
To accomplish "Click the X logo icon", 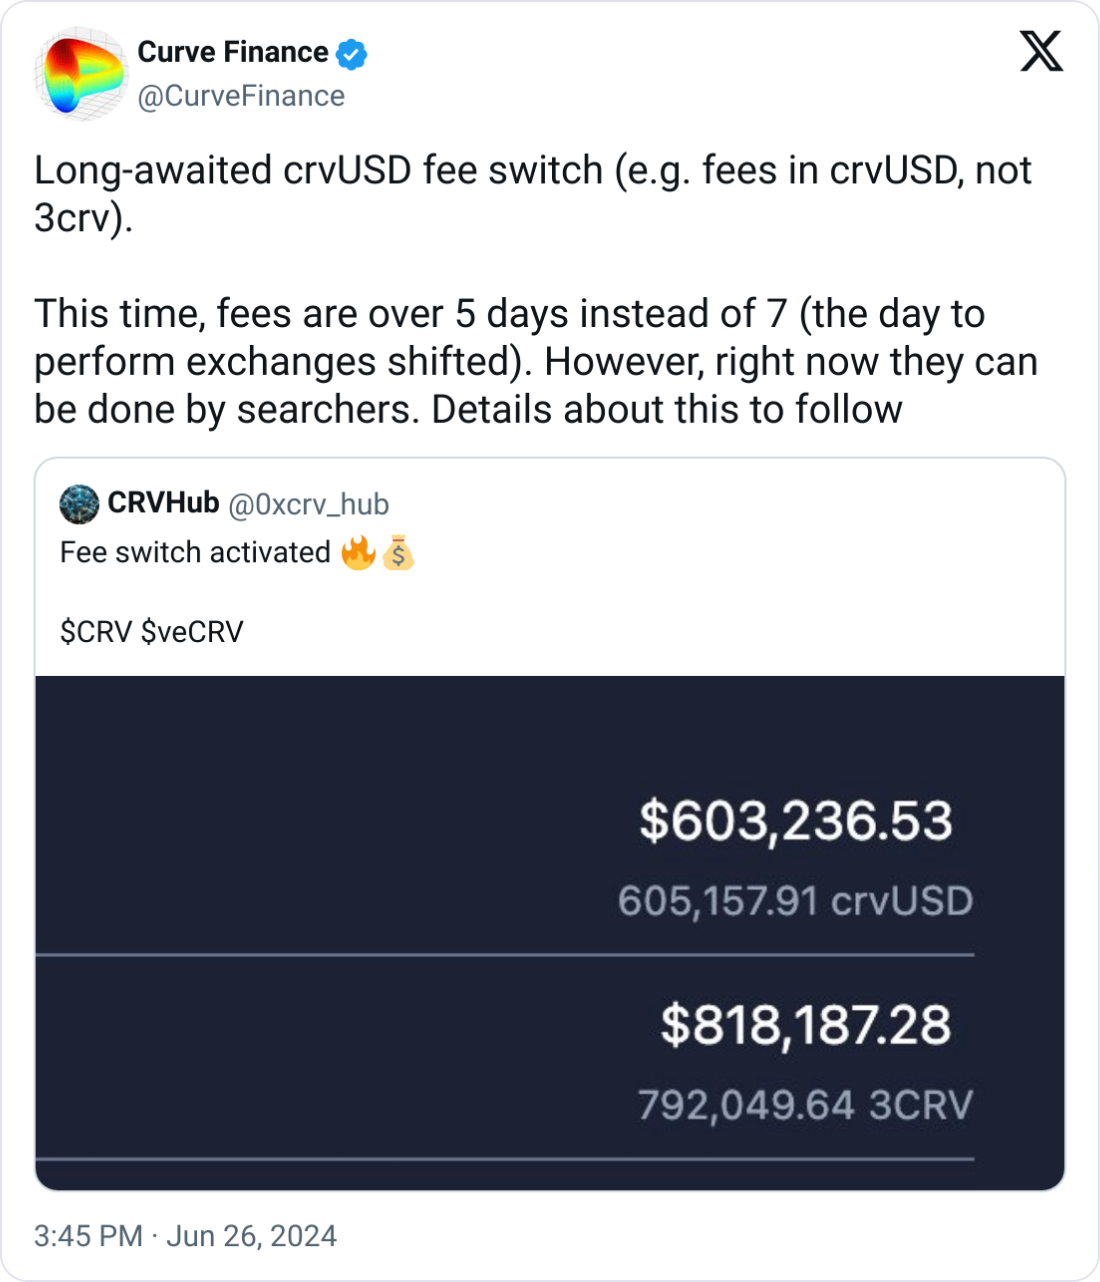I will [1041, 51].
